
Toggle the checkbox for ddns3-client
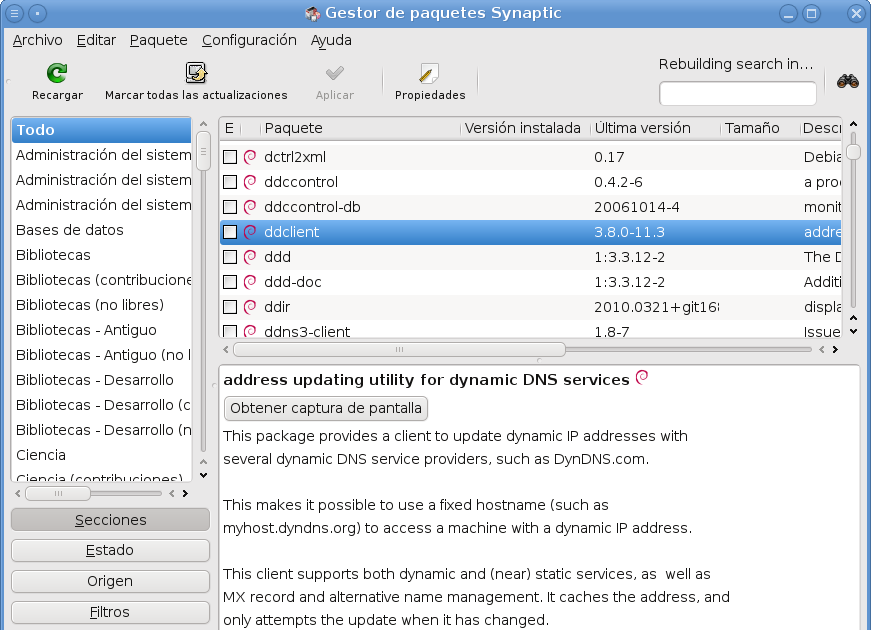tap(230, 331)
